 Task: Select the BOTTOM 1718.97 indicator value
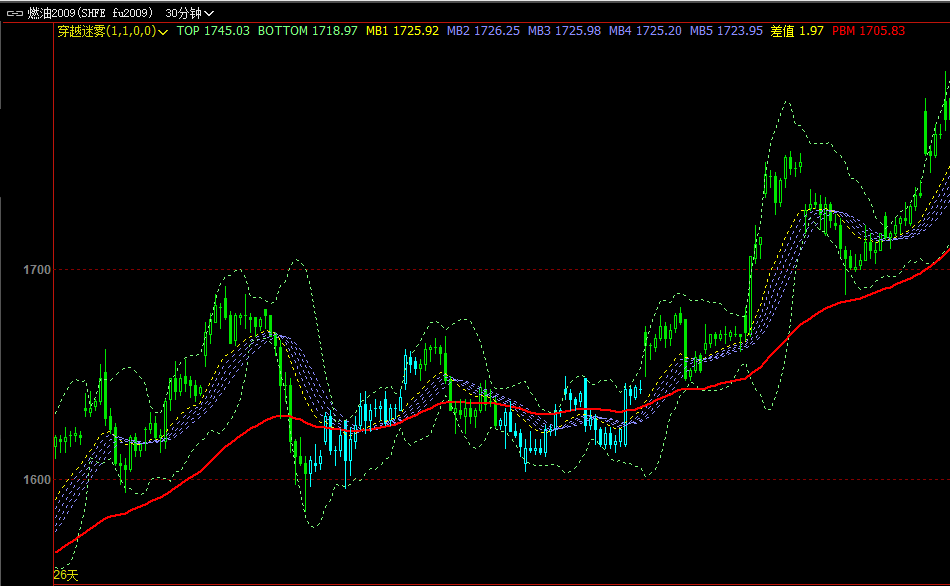click(307, 31)
